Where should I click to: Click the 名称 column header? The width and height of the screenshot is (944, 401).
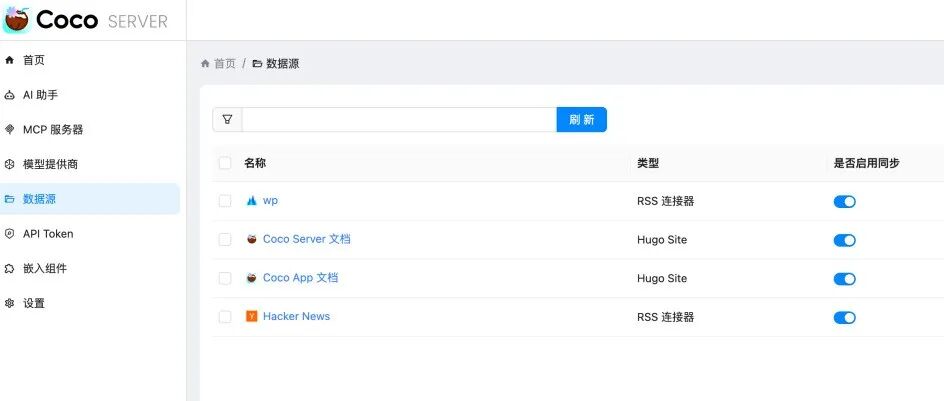click(x=255, y=163)
